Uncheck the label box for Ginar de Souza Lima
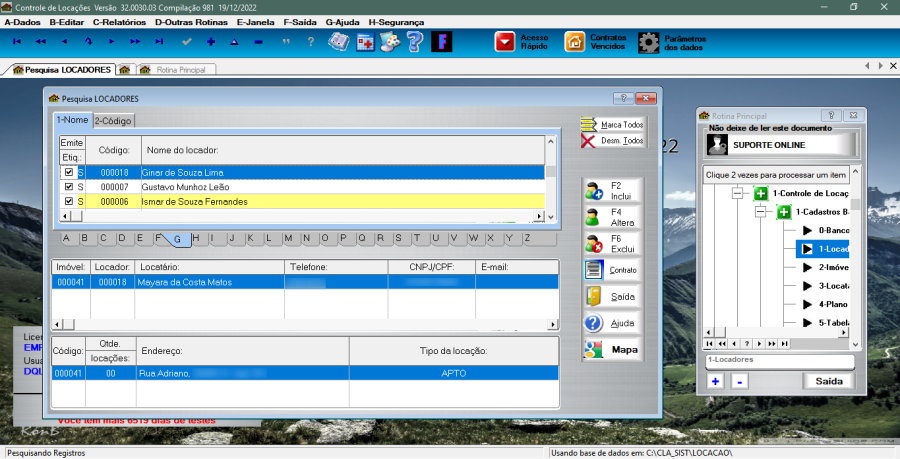This screenshot has height=459, width=900. tap(68, 172)
